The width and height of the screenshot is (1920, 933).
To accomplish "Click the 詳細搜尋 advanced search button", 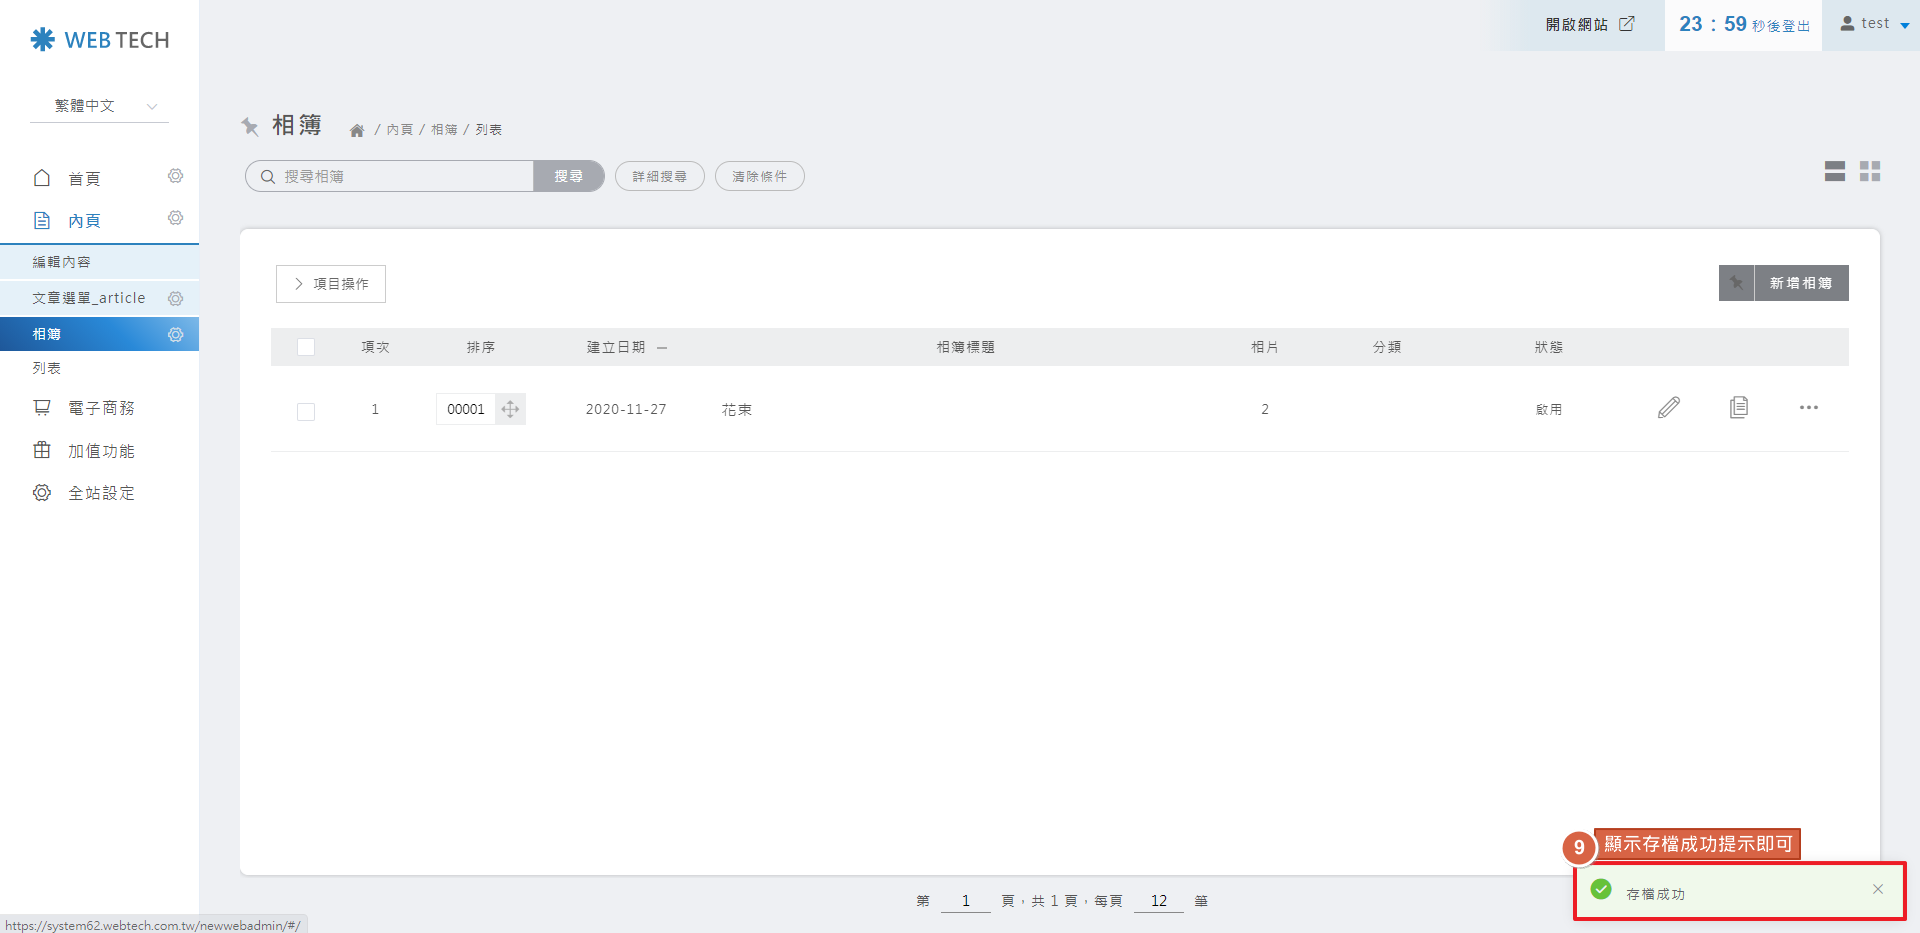I will pyautogui.click(x=659, y=176).
